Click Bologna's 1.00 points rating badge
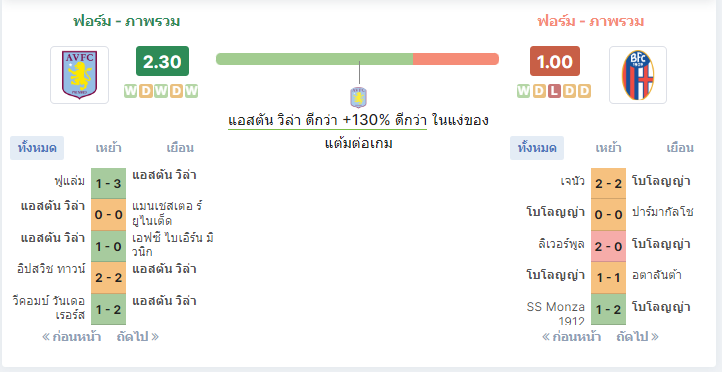The image size is (722, 372). (555, 61)
